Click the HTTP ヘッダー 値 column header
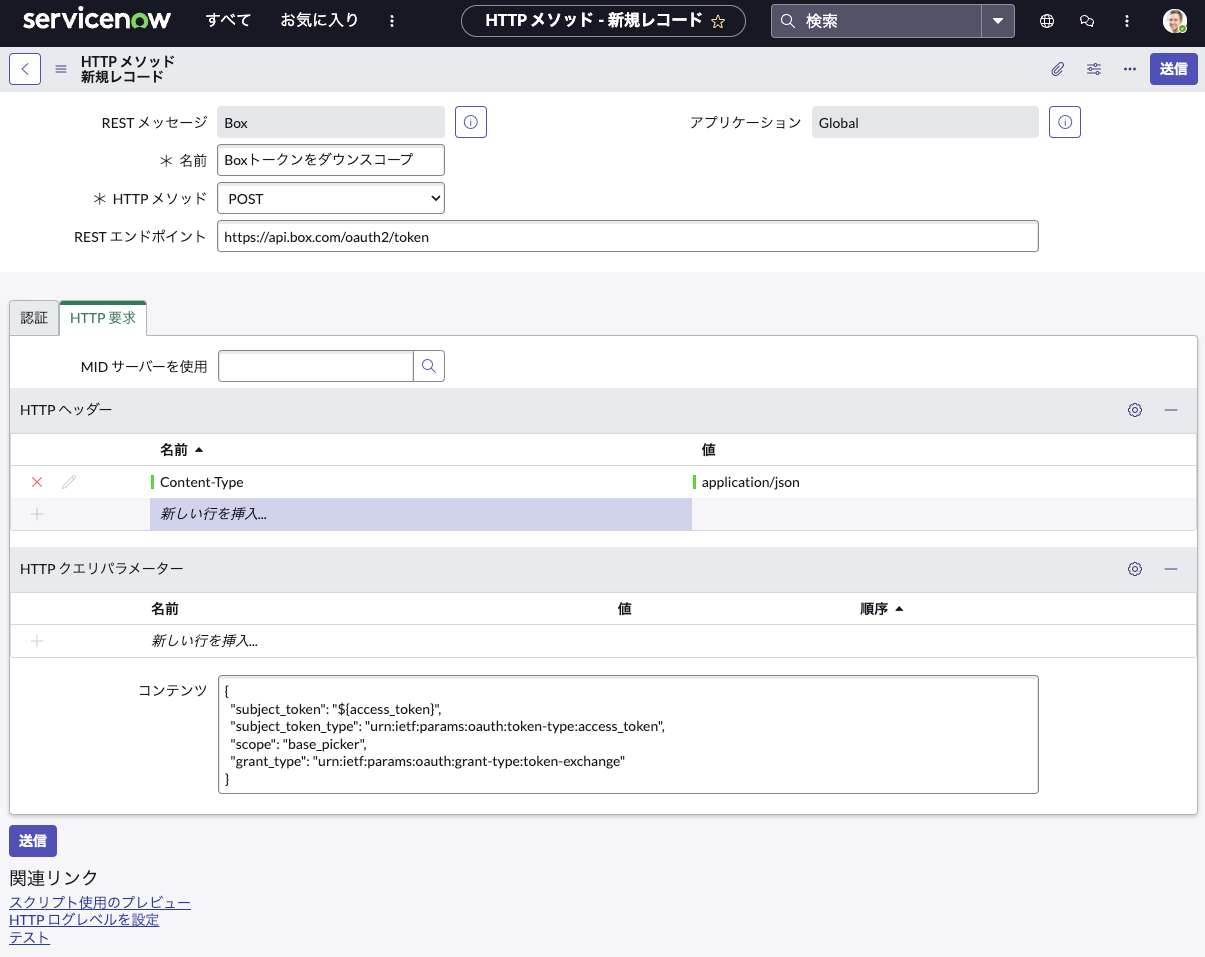 (x=708, y=450)
